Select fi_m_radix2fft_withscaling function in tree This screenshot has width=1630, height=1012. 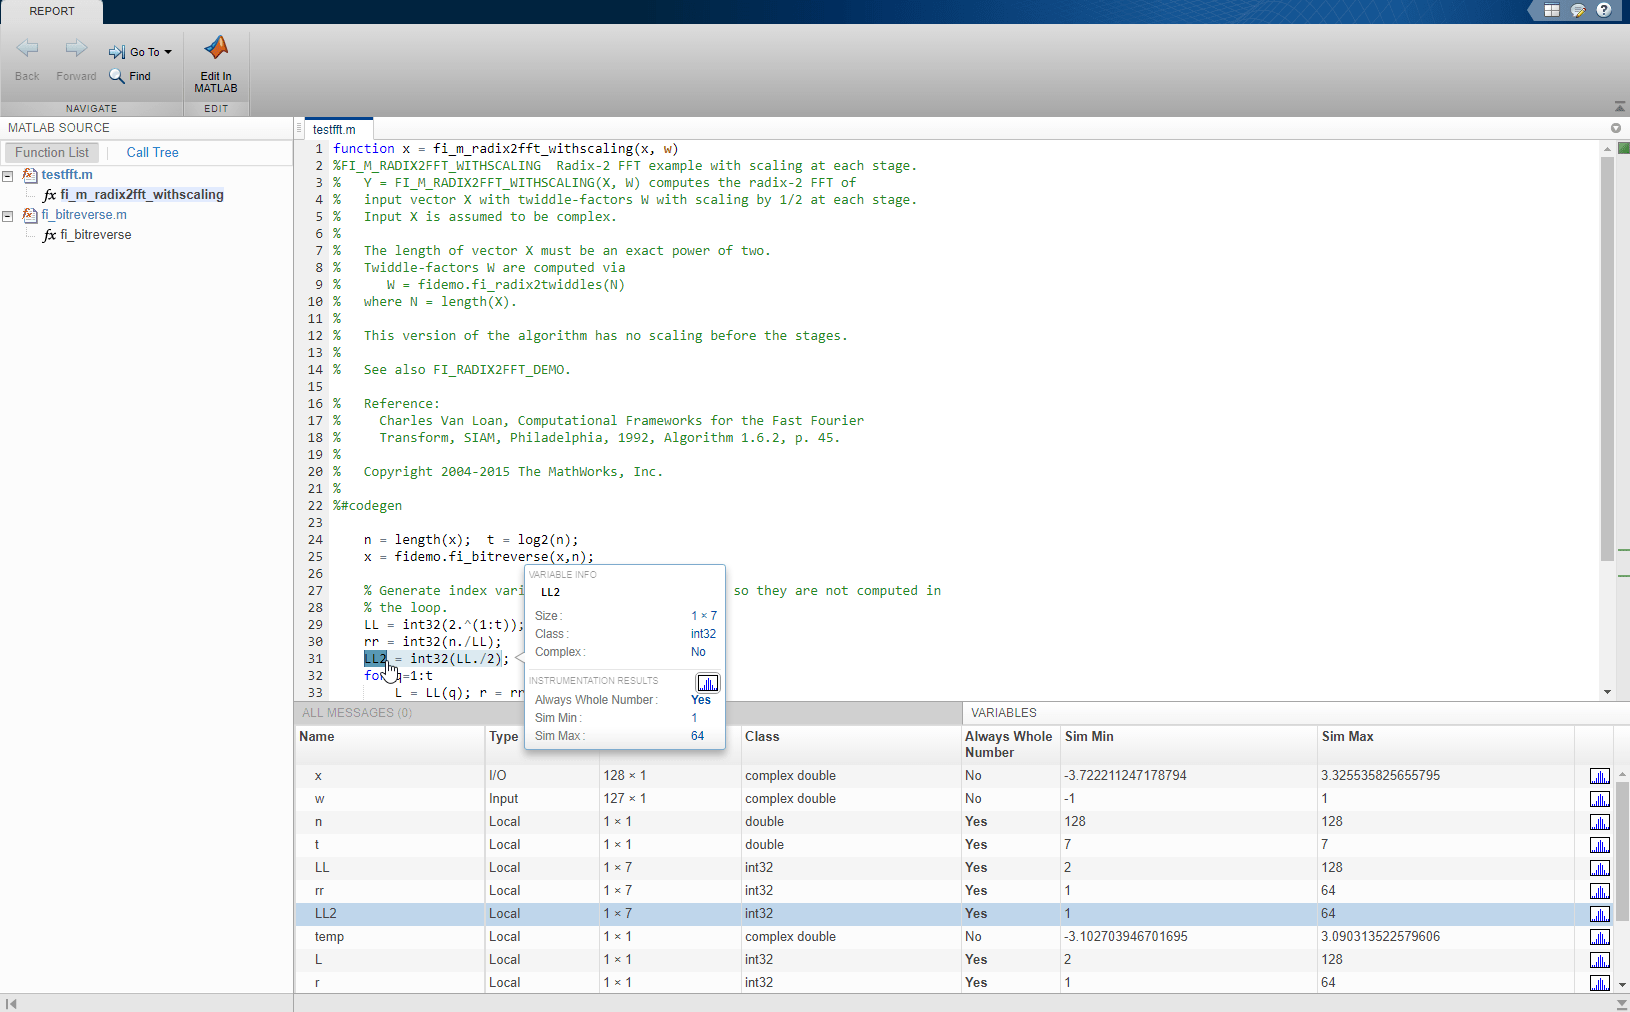point(141,195)
